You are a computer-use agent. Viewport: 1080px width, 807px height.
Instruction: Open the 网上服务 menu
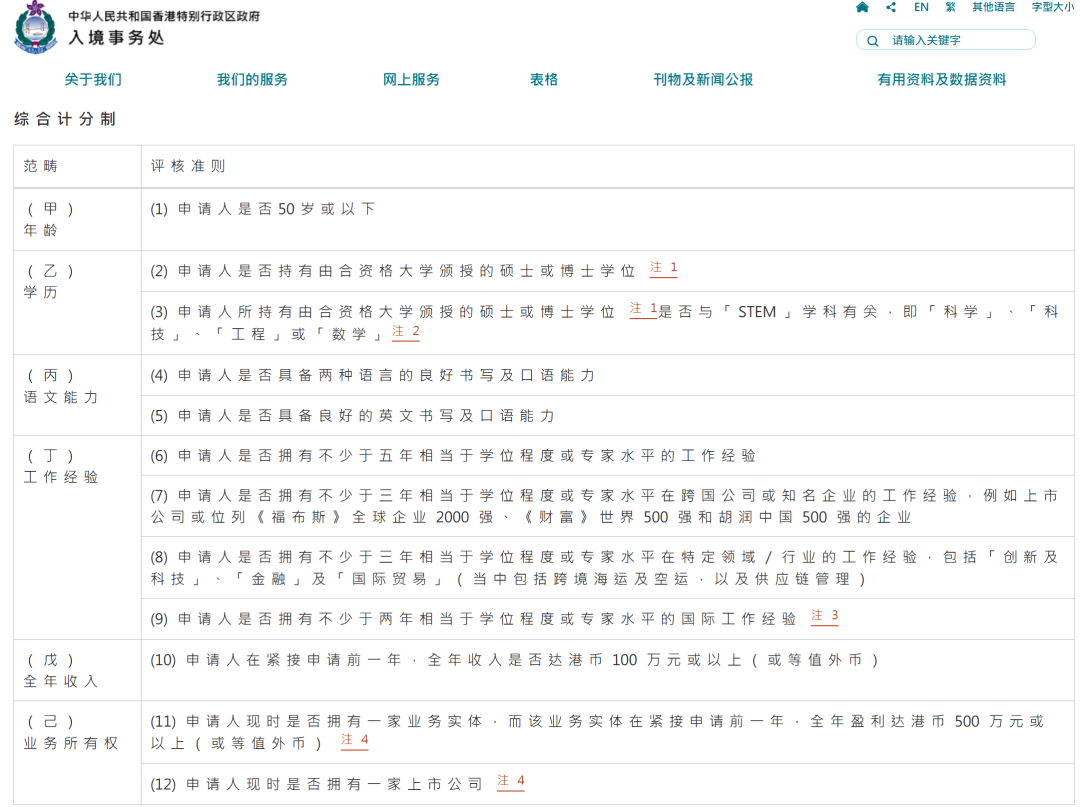pos(411,80)
